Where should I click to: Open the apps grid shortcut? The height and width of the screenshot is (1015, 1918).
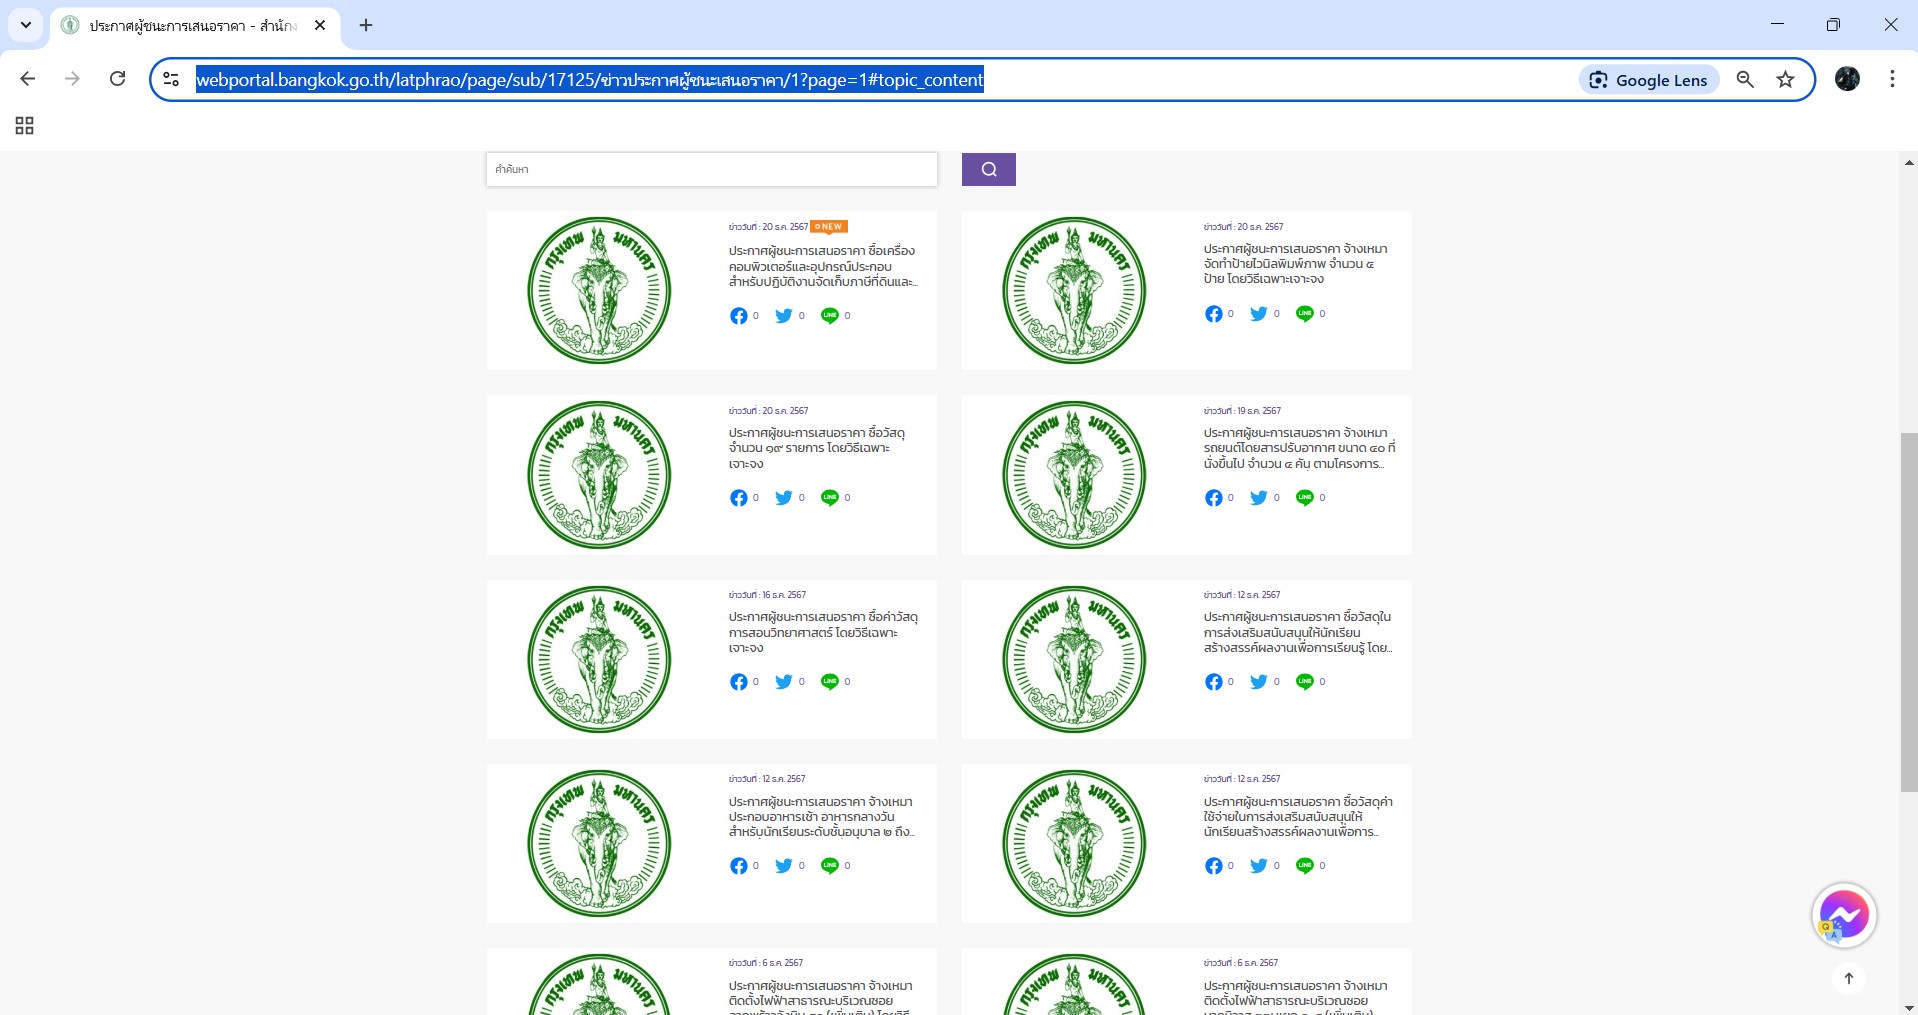(x=25, y=126)
